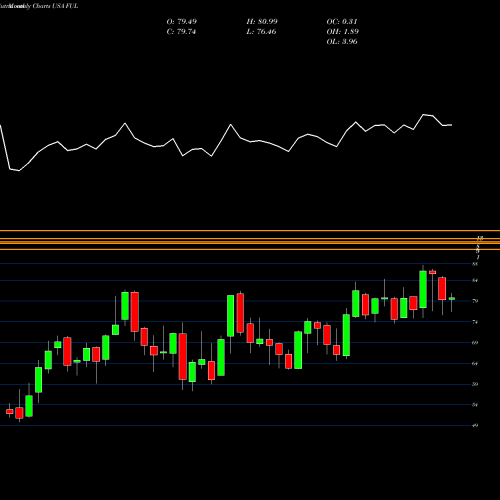
Task: Click the most recent small green candle
Action: (x=452, y=299)
